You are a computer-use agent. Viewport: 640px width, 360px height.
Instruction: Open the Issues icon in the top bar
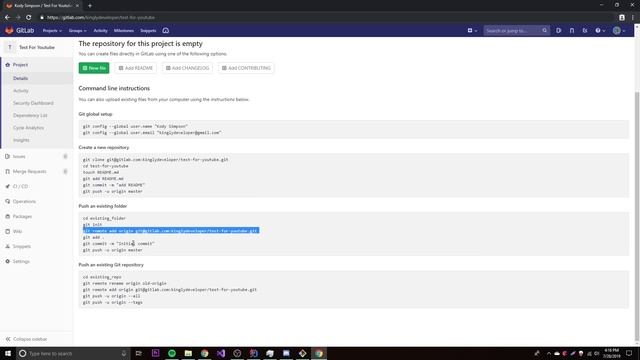[558, 31]
